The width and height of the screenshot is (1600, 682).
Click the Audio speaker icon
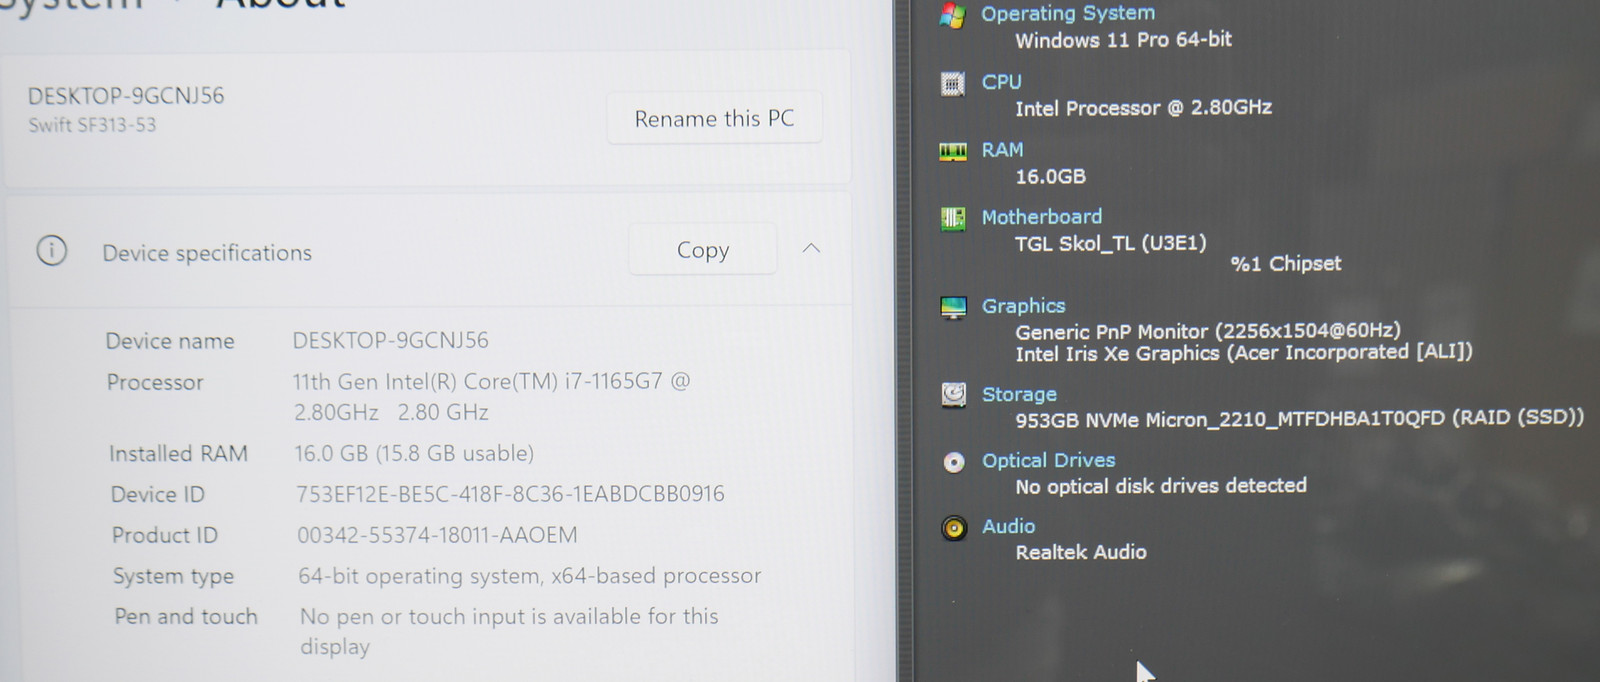[954, 528]
